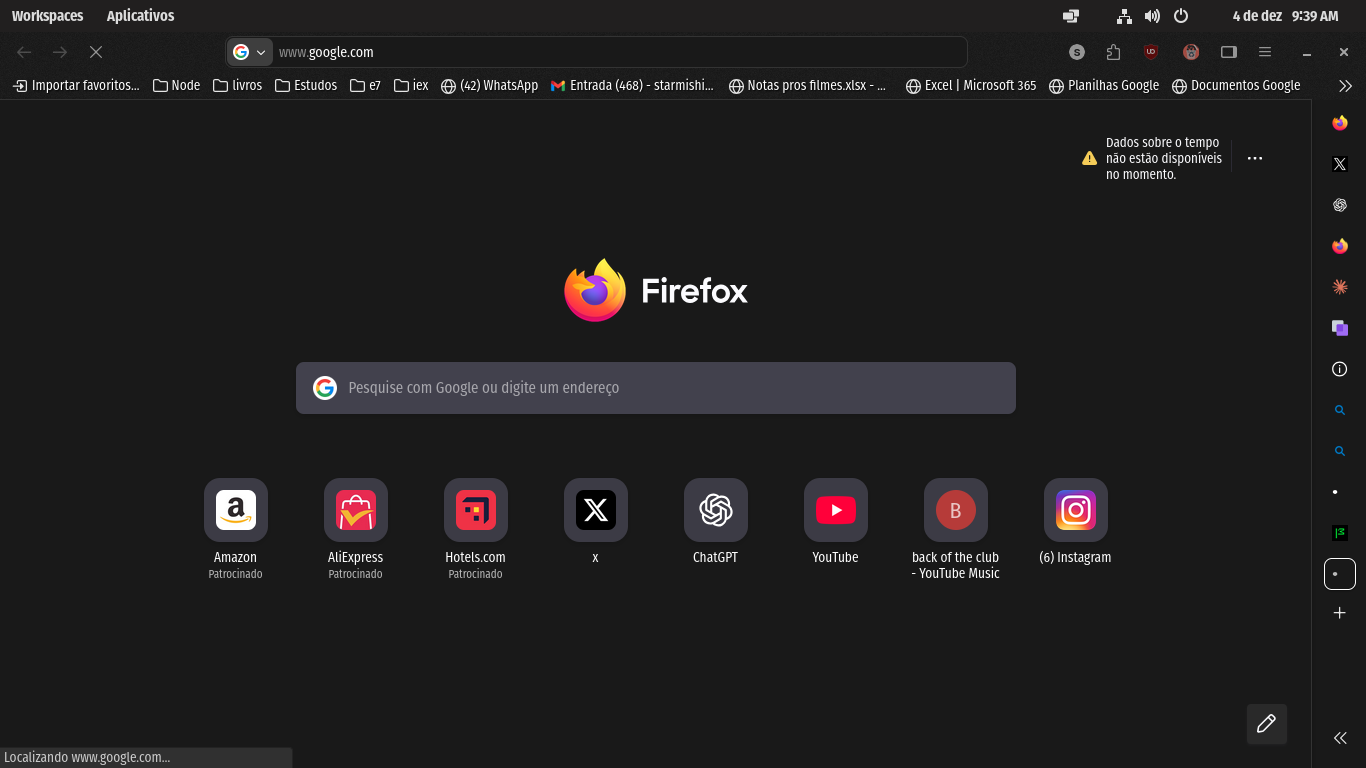
Task: Open the wired network tray icon
Action: 1125,16
